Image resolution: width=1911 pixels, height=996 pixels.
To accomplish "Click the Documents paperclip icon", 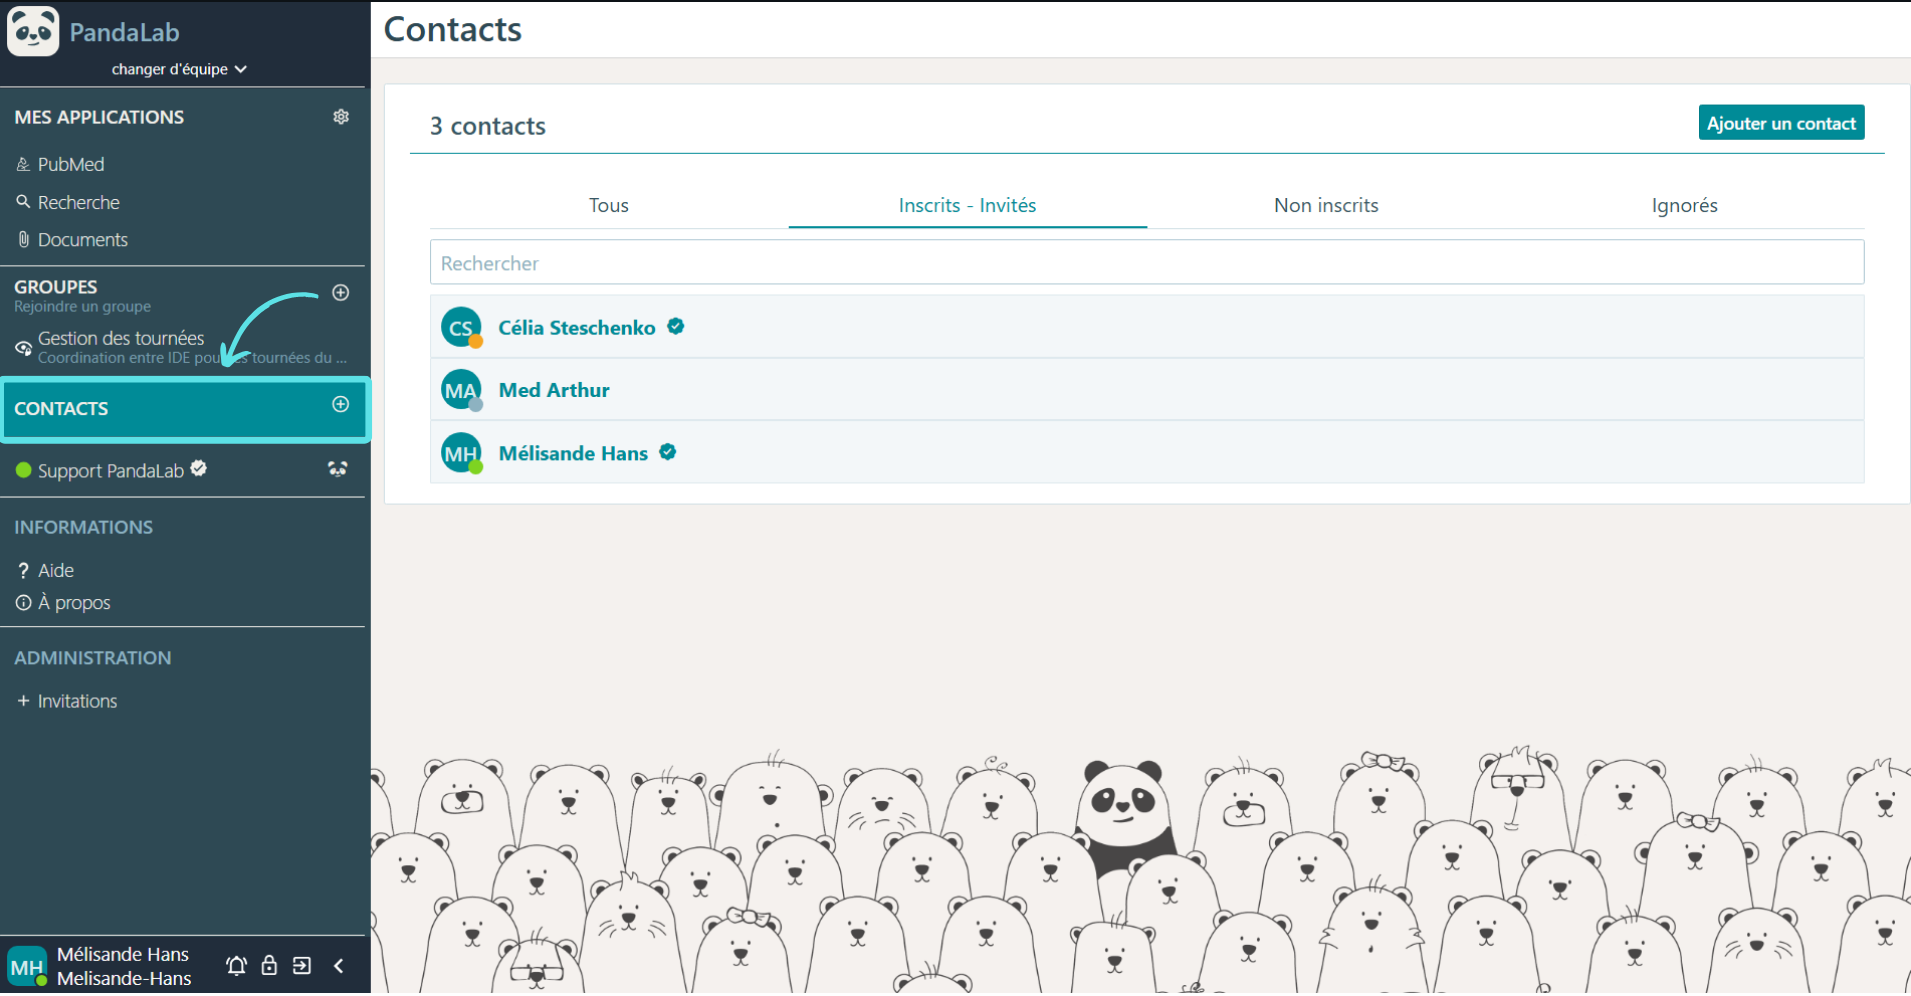I will tap(23, 239).
